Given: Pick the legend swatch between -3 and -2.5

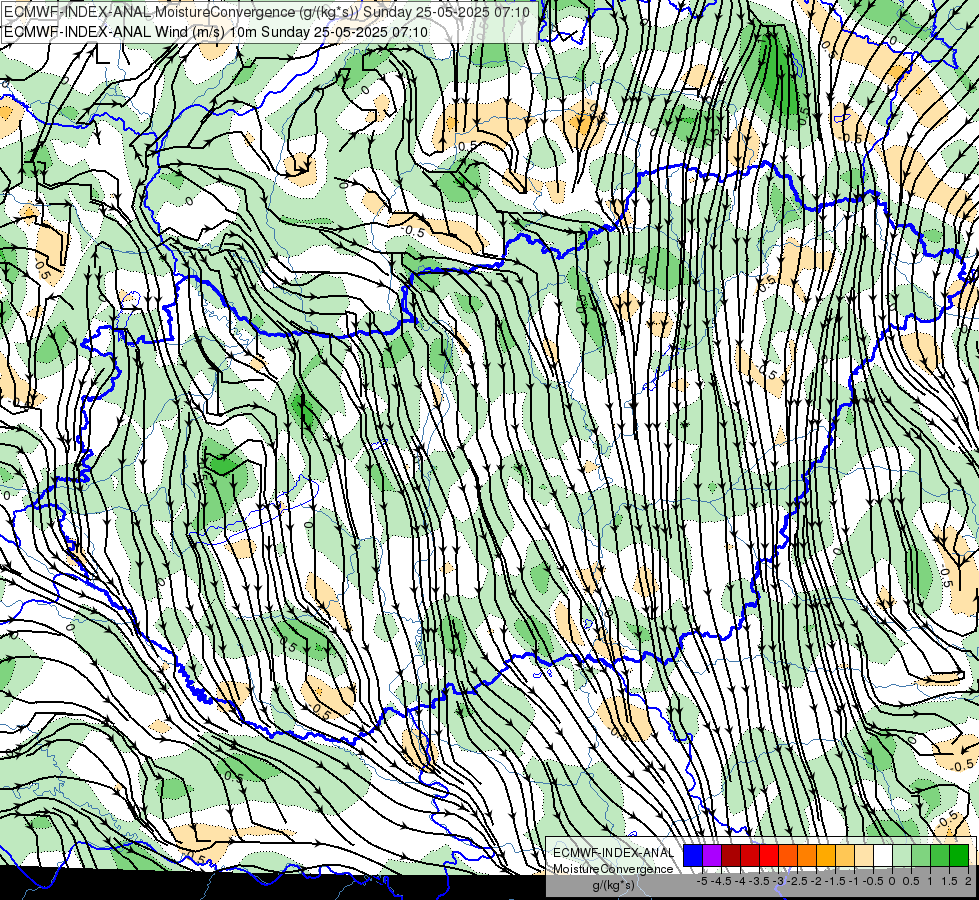Looking at the screenshot, I should [x=788, y=855].
